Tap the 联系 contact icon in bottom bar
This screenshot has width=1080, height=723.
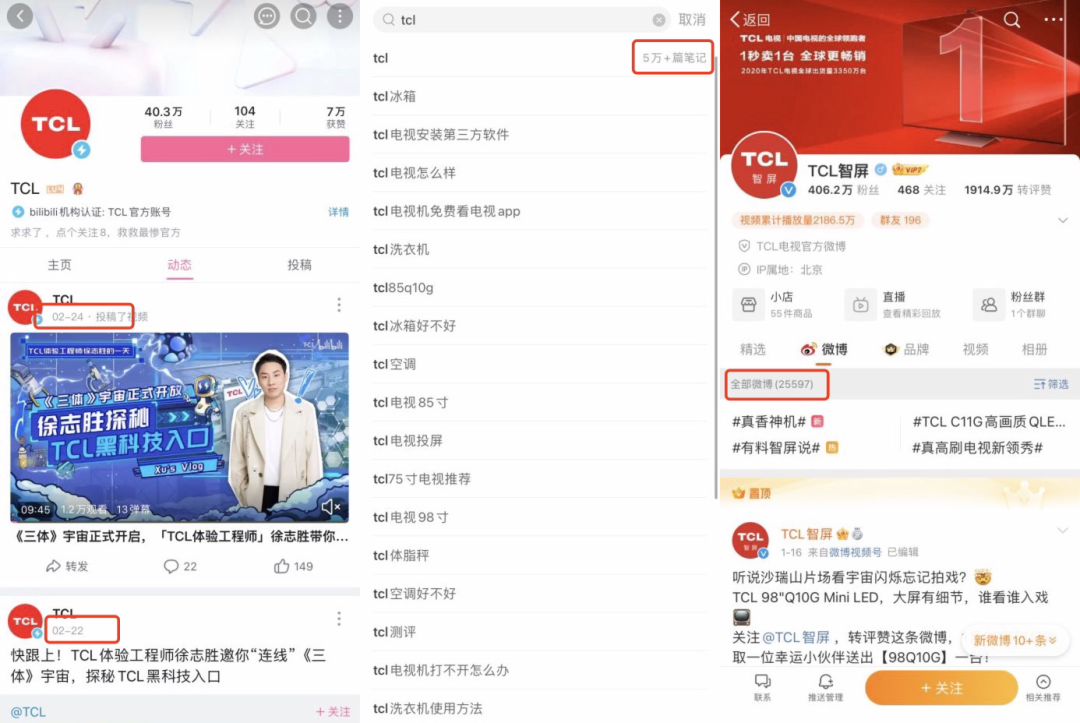[x=762, y=687]
